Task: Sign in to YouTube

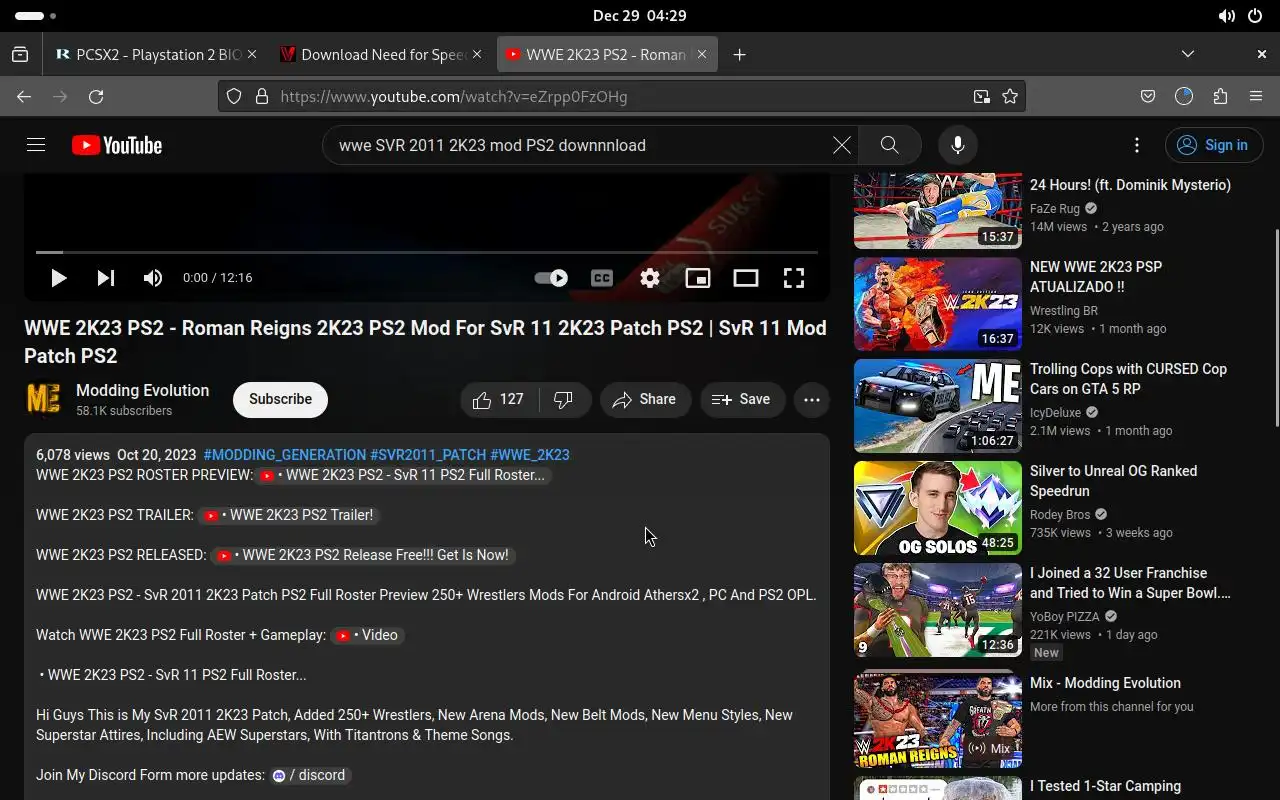Action: [x=1214, y=145]
